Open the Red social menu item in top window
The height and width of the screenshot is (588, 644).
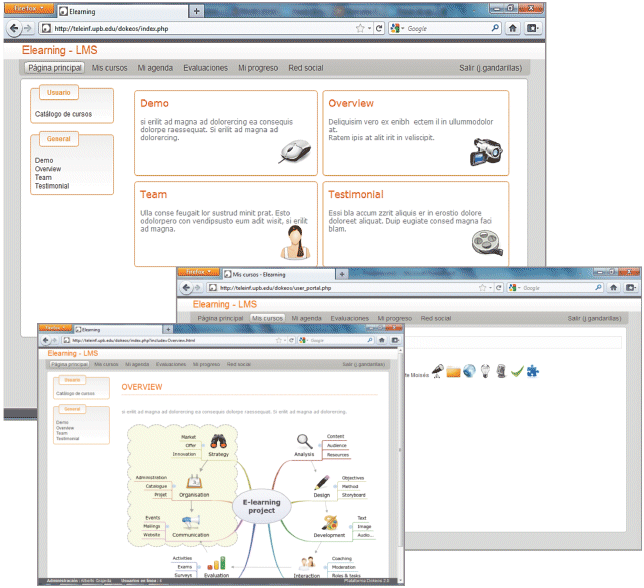coord(306,68)
